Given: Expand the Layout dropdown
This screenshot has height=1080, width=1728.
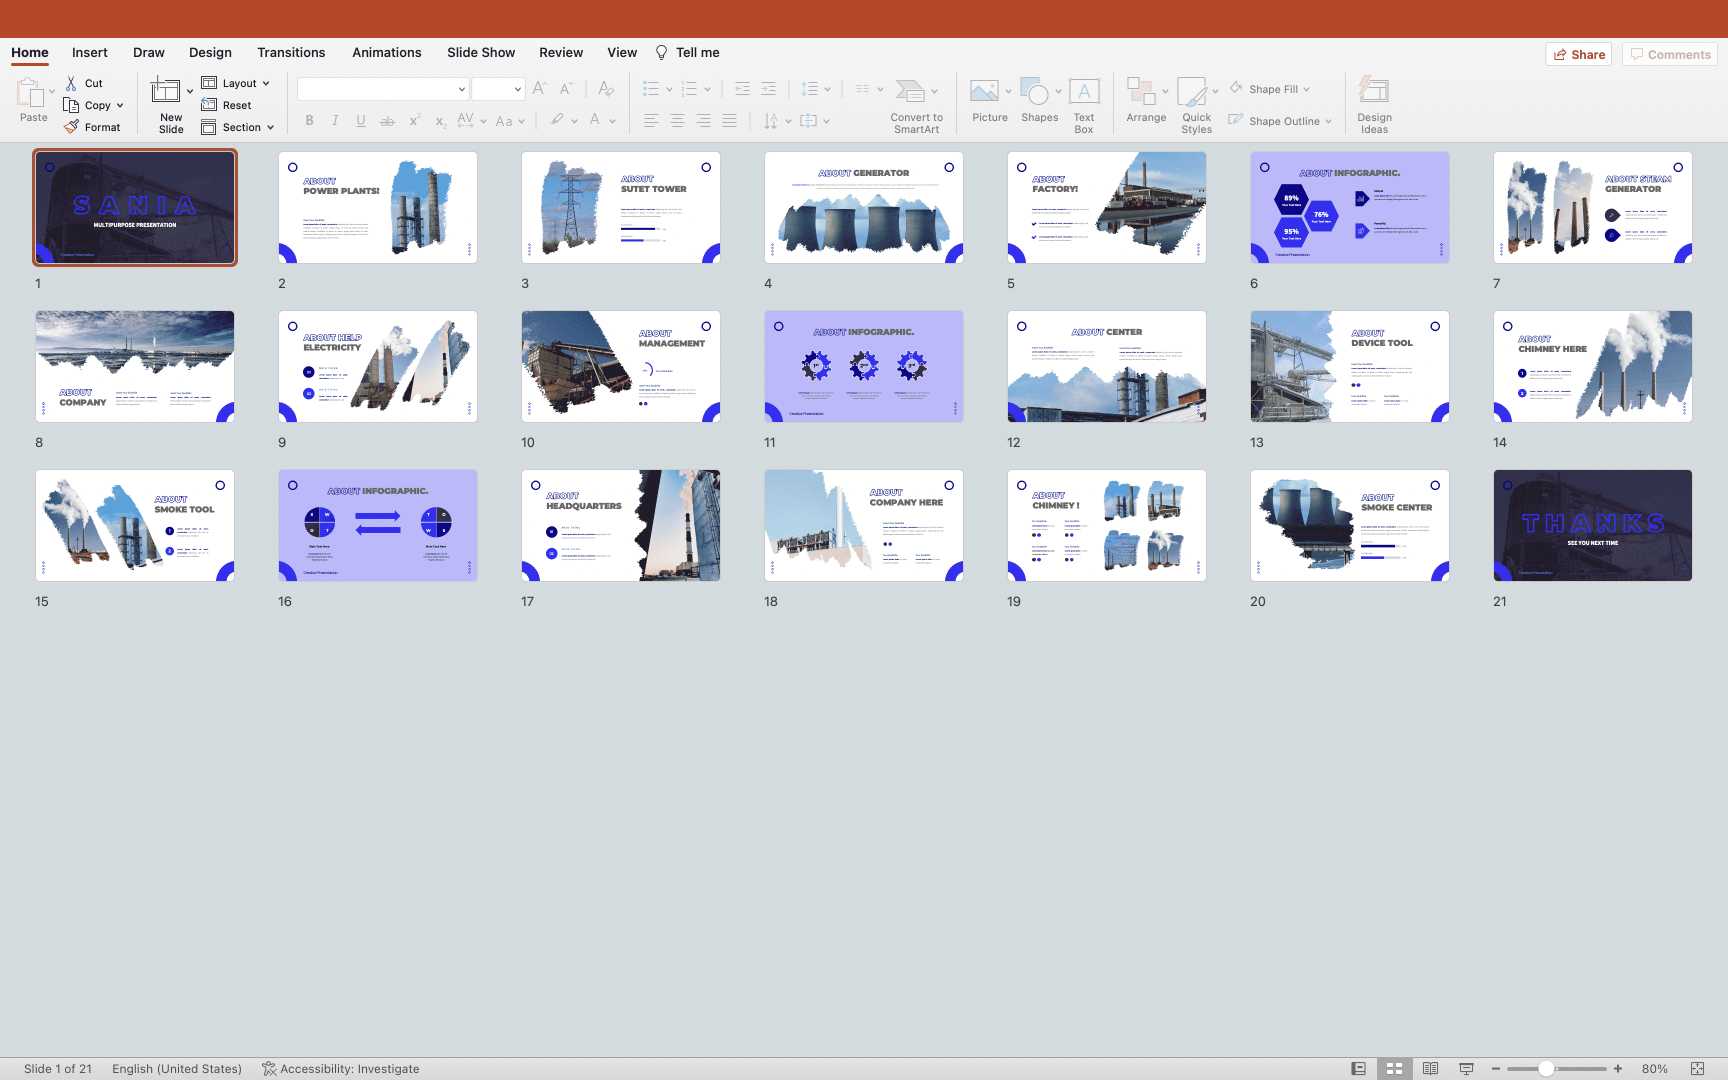Looking at the screenshot, I should click(266, 84).
